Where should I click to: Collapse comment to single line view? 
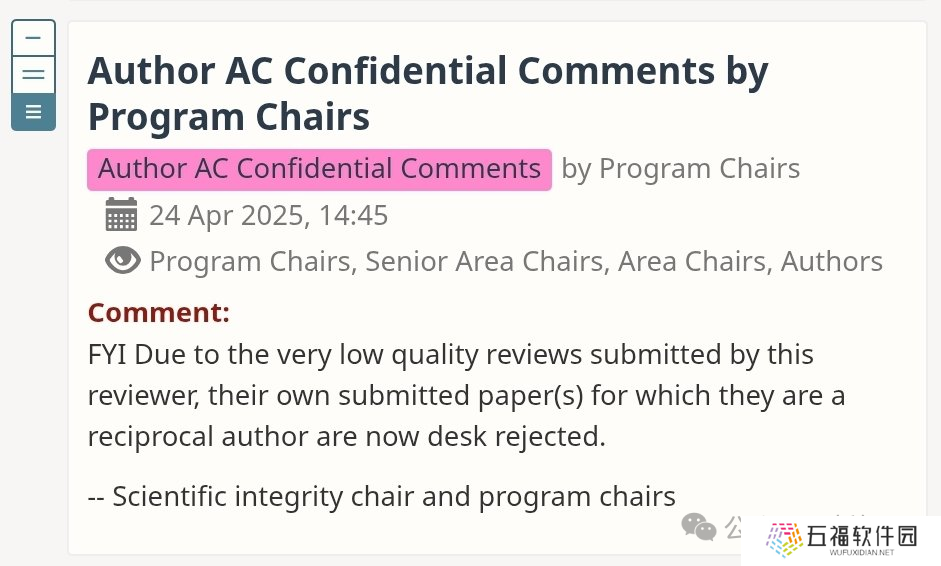coord(34,38)
